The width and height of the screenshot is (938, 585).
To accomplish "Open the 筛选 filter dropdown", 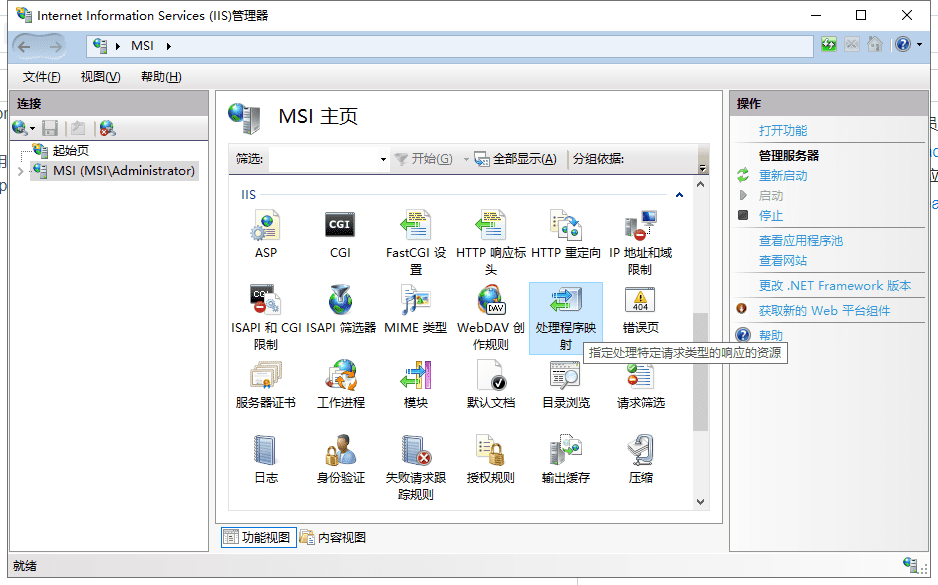I will point(383,160).
